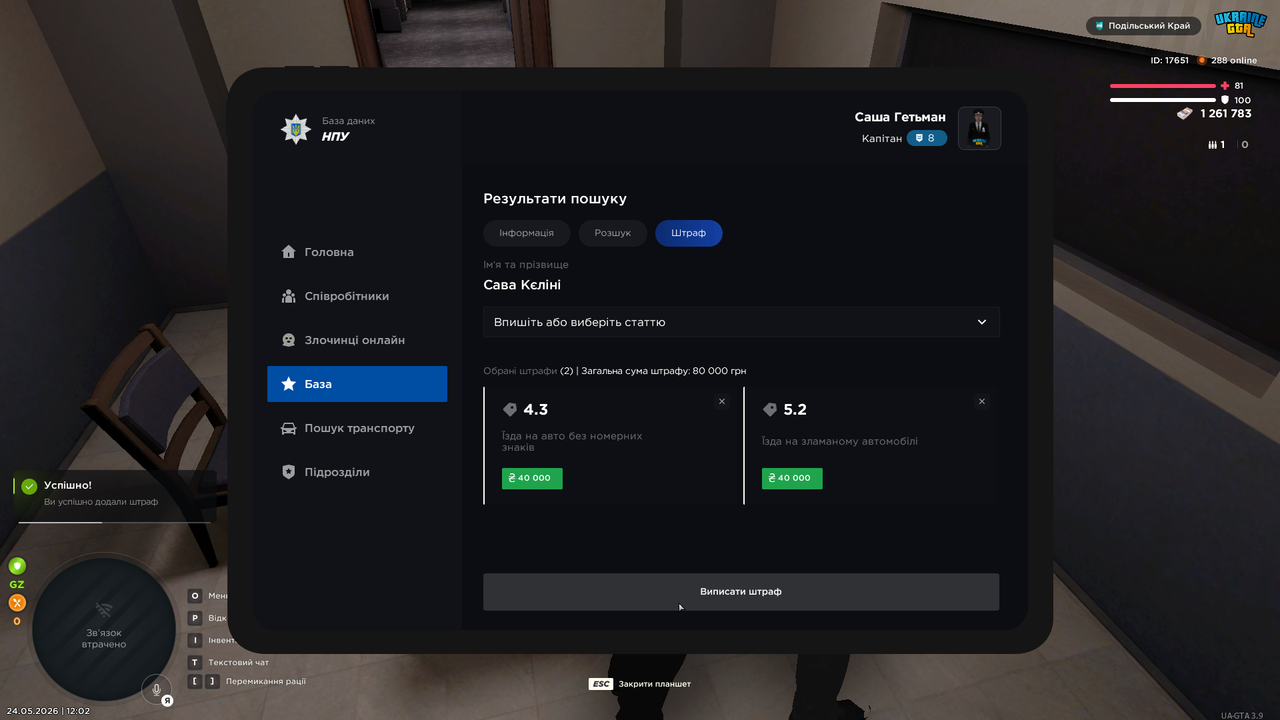
Task: Click the ESC Закрити планшет hint
Action: [x=640, y=684]
